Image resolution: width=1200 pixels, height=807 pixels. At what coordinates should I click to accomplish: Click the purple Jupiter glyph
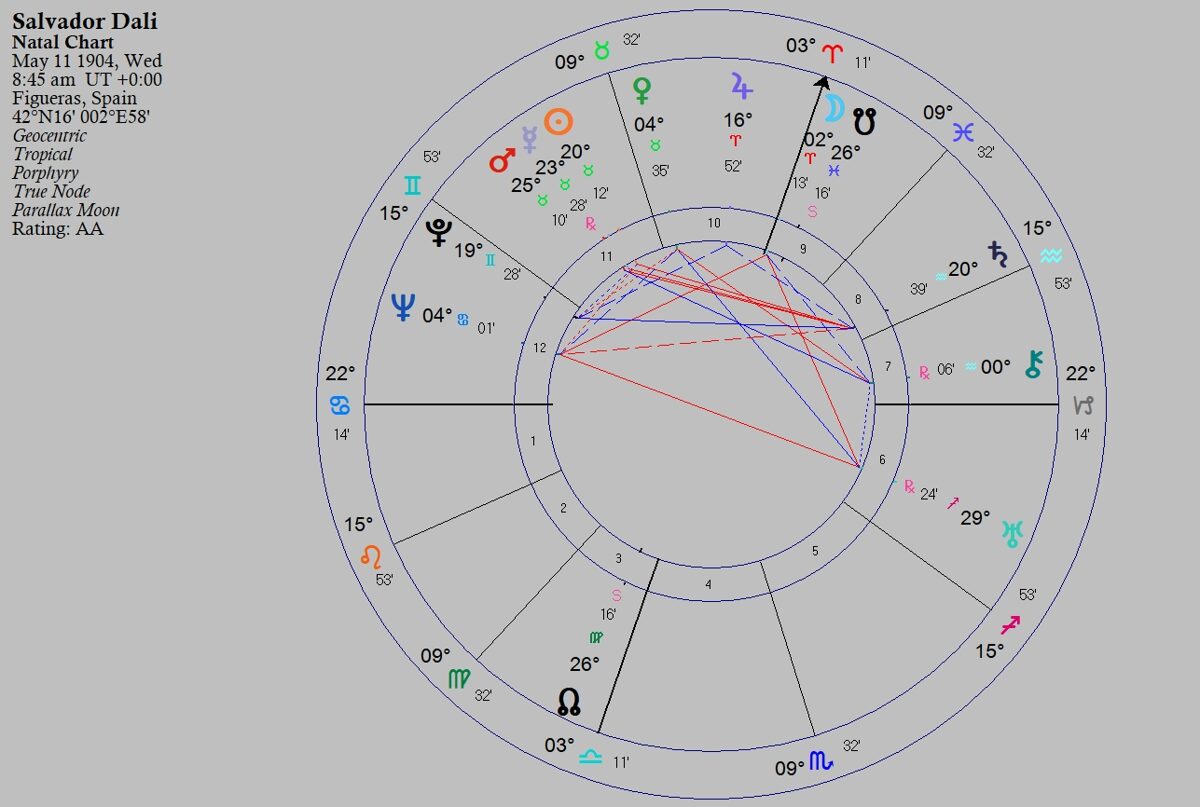(x=740, y=85)
